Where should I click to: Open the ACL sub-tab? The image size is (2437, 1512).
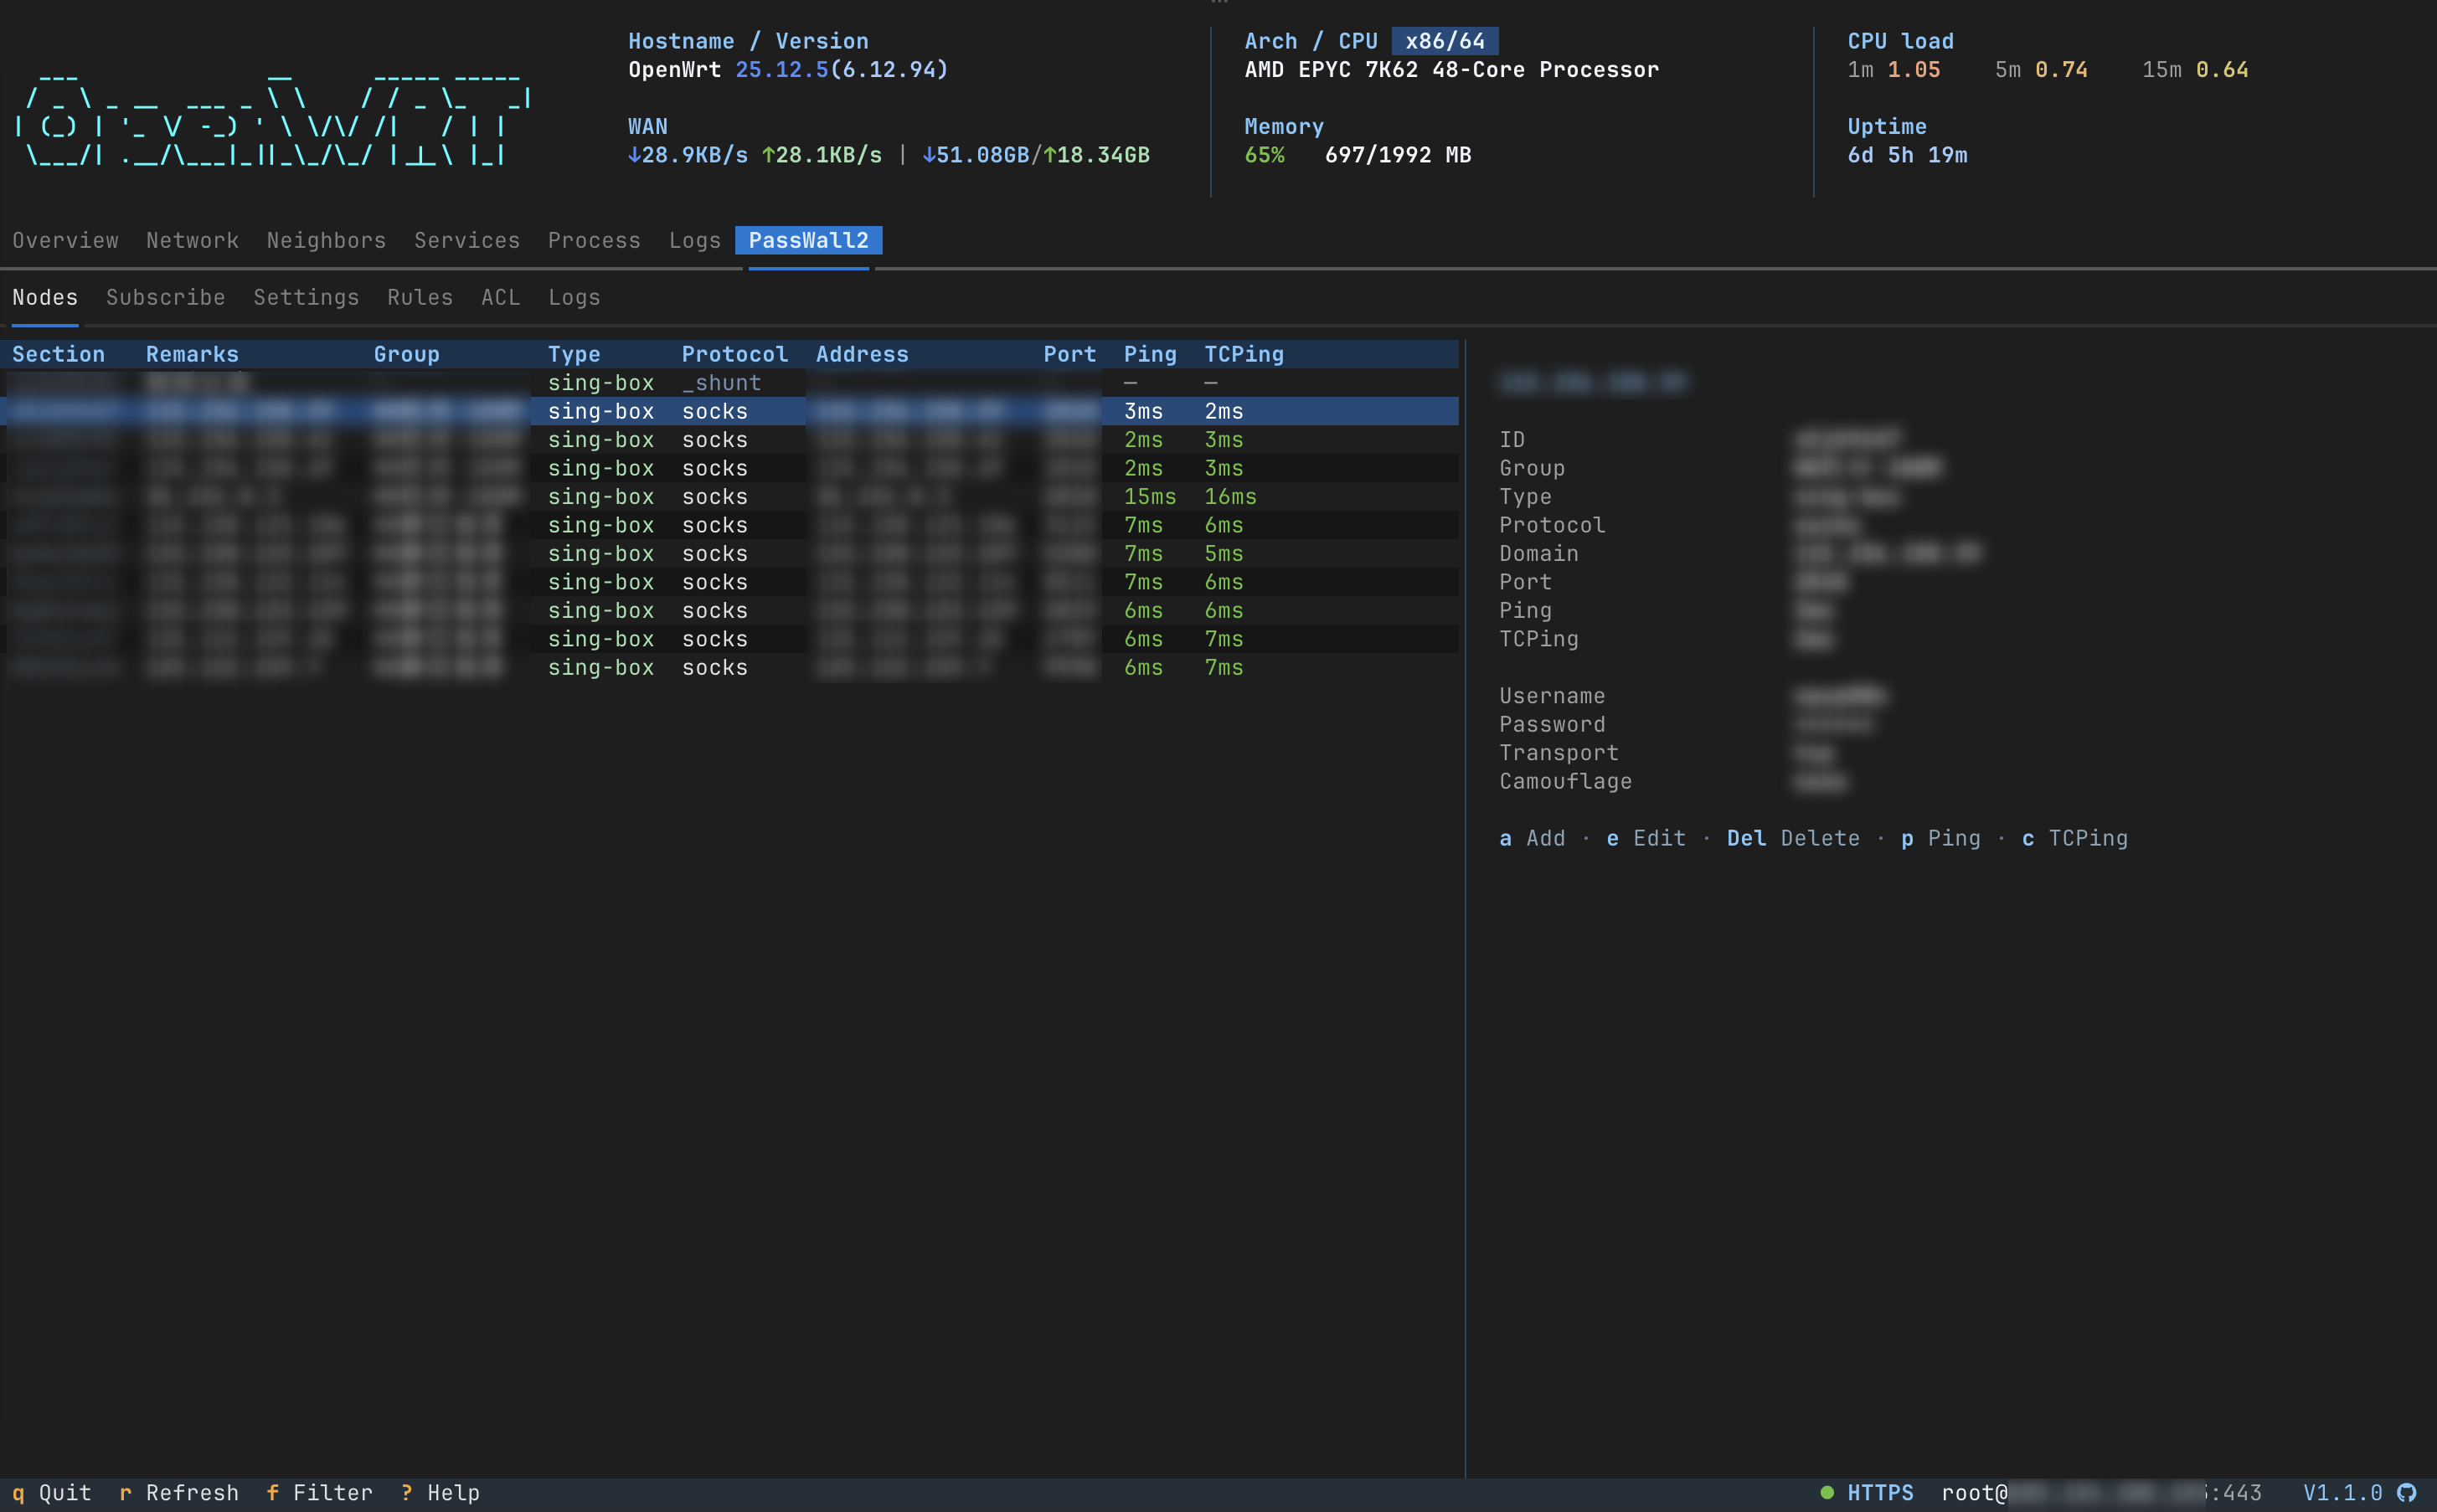[x=501, y=298]
